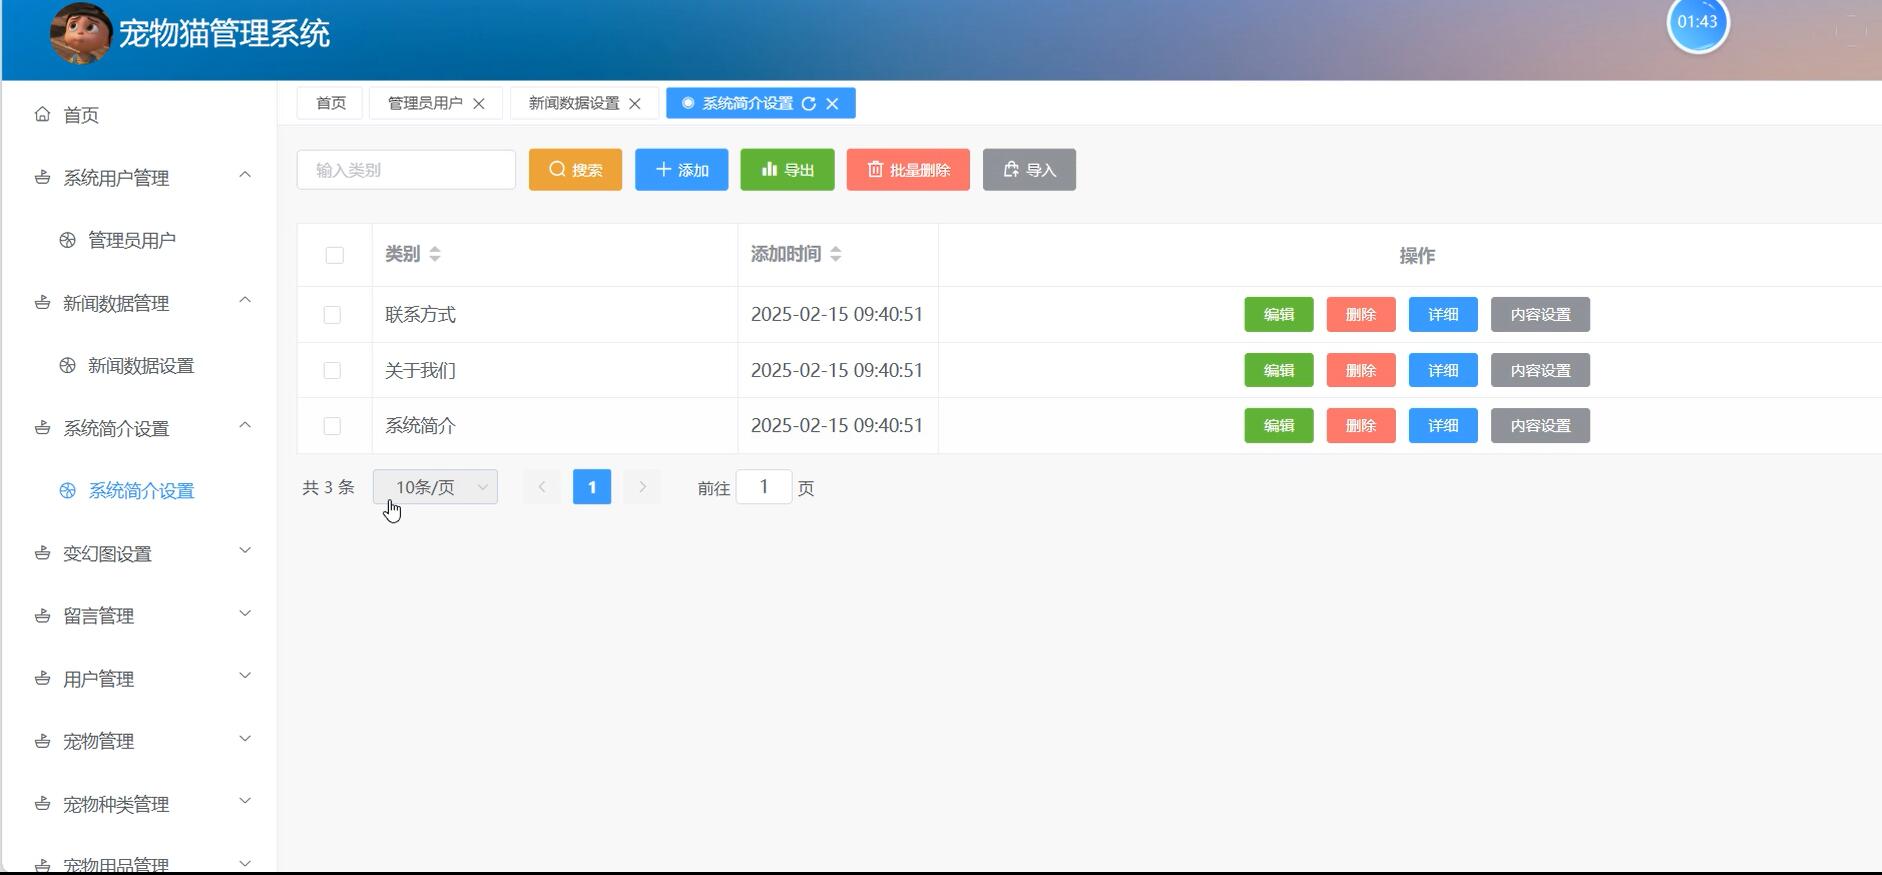Open 内容设置 for 系统简介 row

coord(1540,425)
